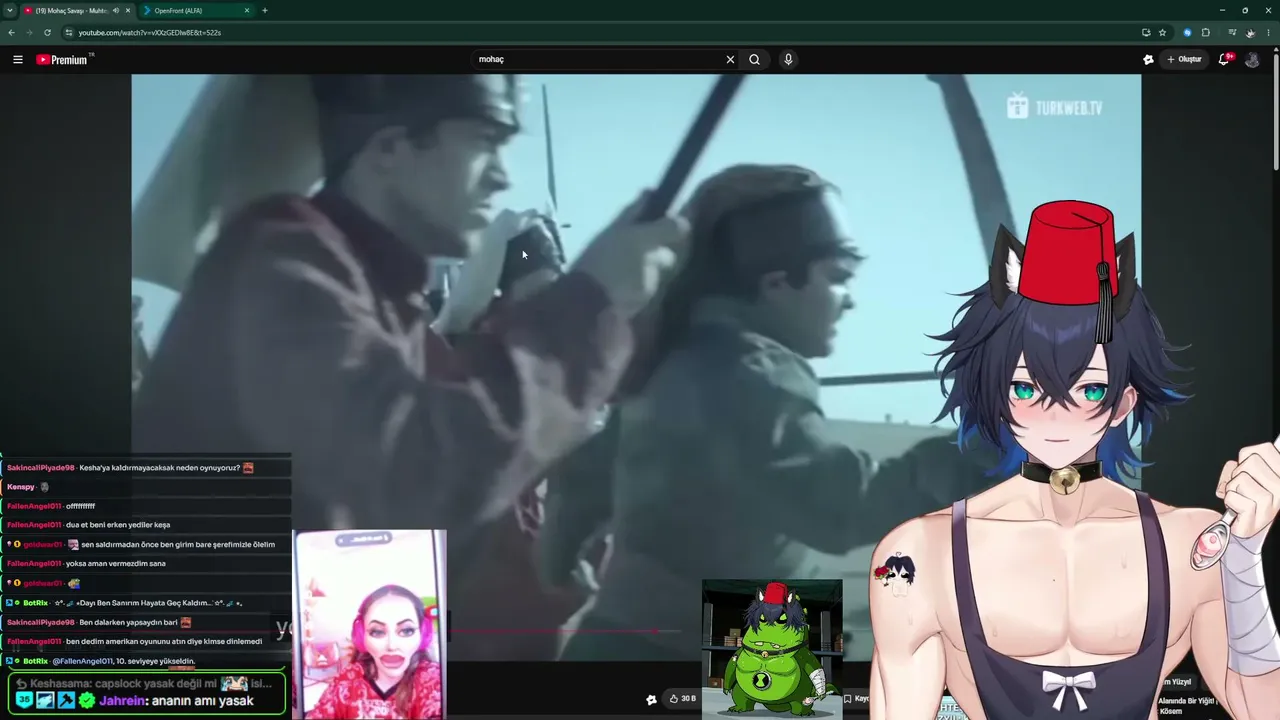Image resolution: width=1280 pixels, height=720 pixels.
Task: Open the Chrome three-dot menu
Action: 1268,33
